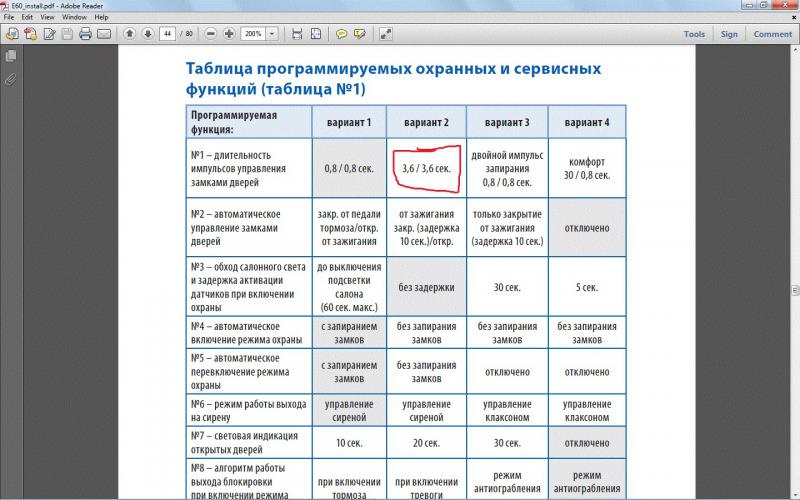Open the Edit menu
Viewport: 800px width, 500px height.
click(27, 17)
